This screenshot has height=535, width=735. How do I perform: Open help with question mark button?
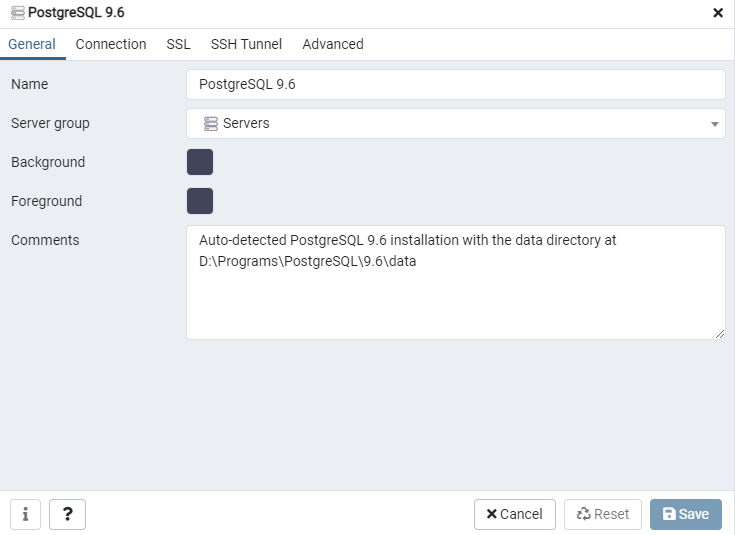pos(67,514)
